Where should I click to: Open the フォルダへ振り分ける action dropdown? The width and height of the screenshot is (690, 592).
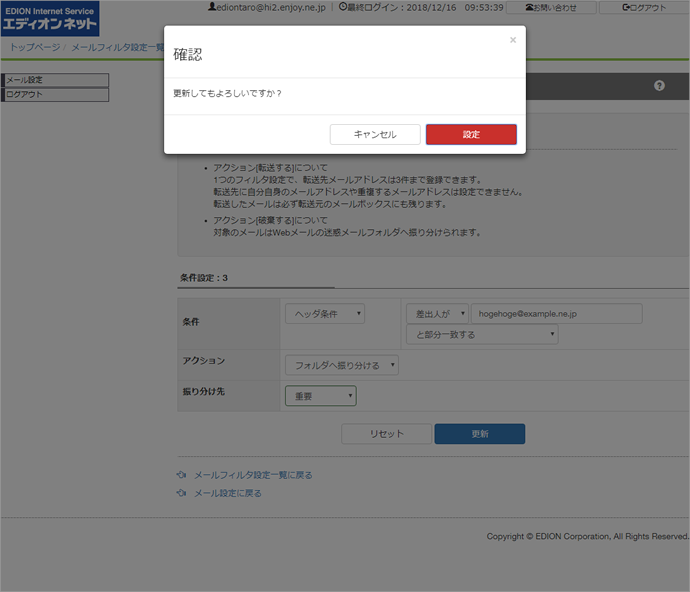[x=342, y=365]
